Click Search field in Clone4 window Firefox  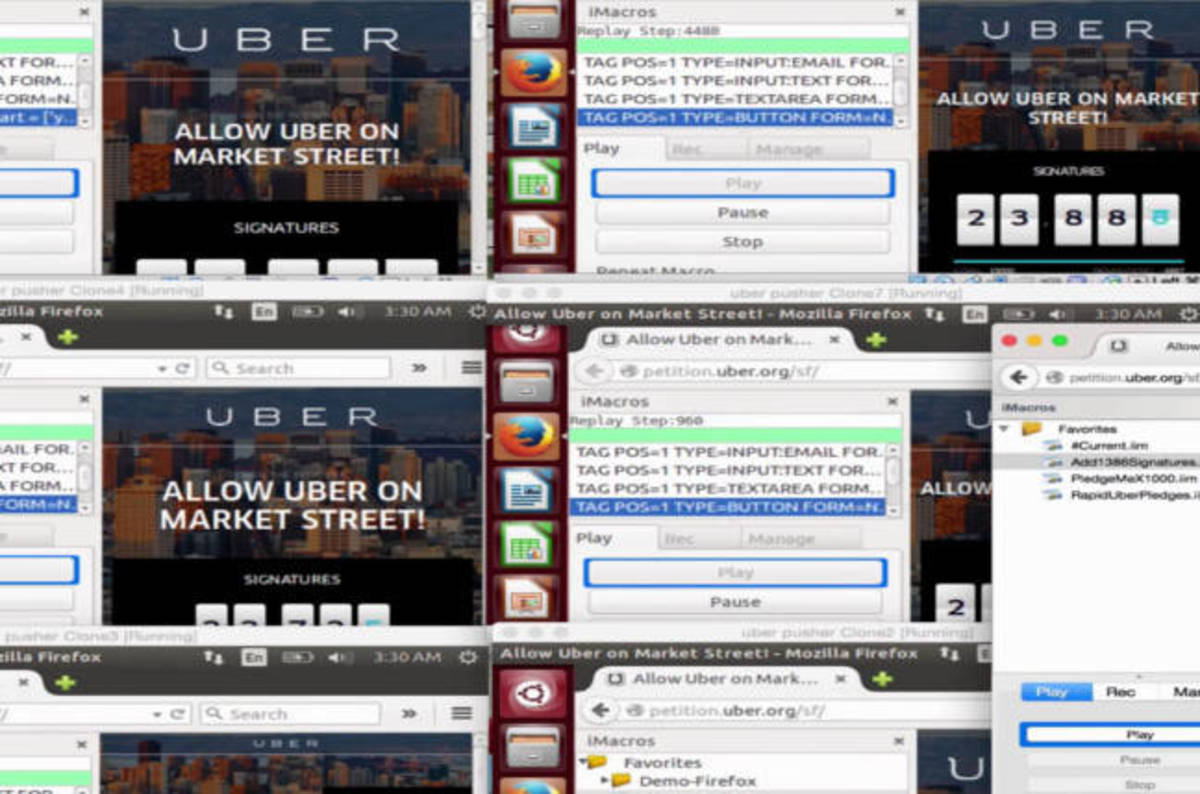point(298,368)
